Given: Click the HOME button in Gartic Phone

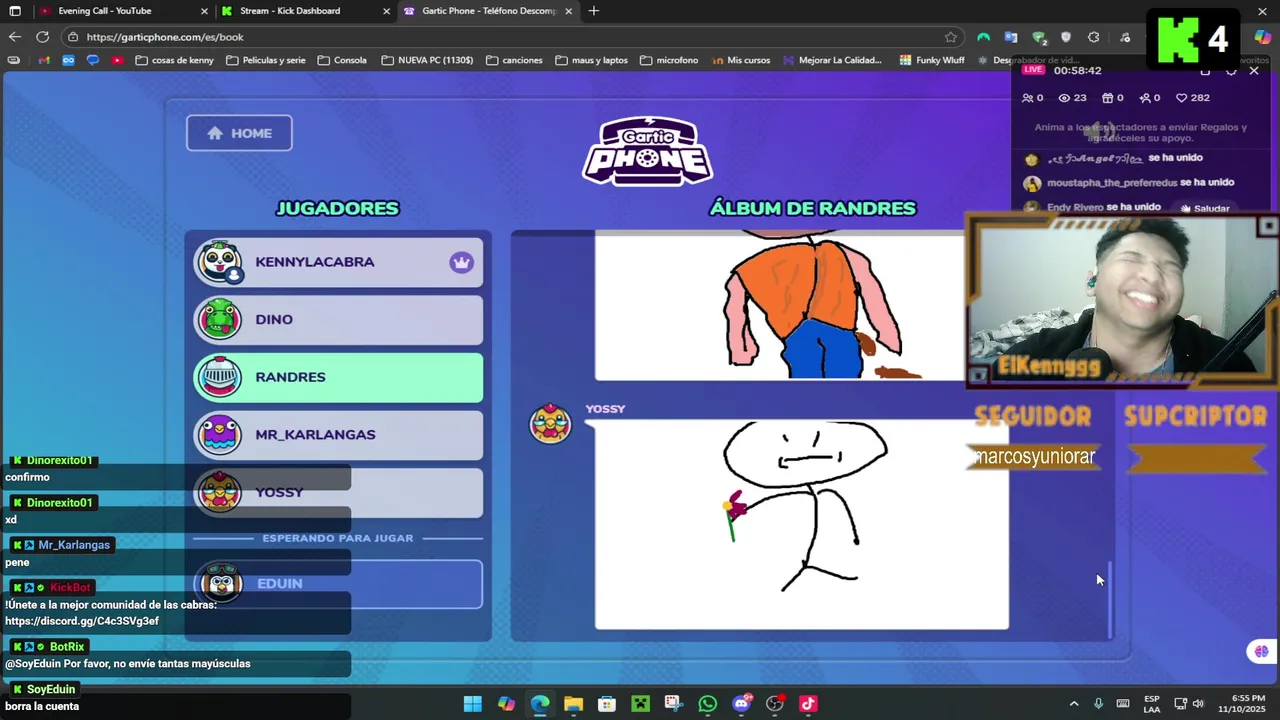Looking at the screenshot, I should click(239, 133).
